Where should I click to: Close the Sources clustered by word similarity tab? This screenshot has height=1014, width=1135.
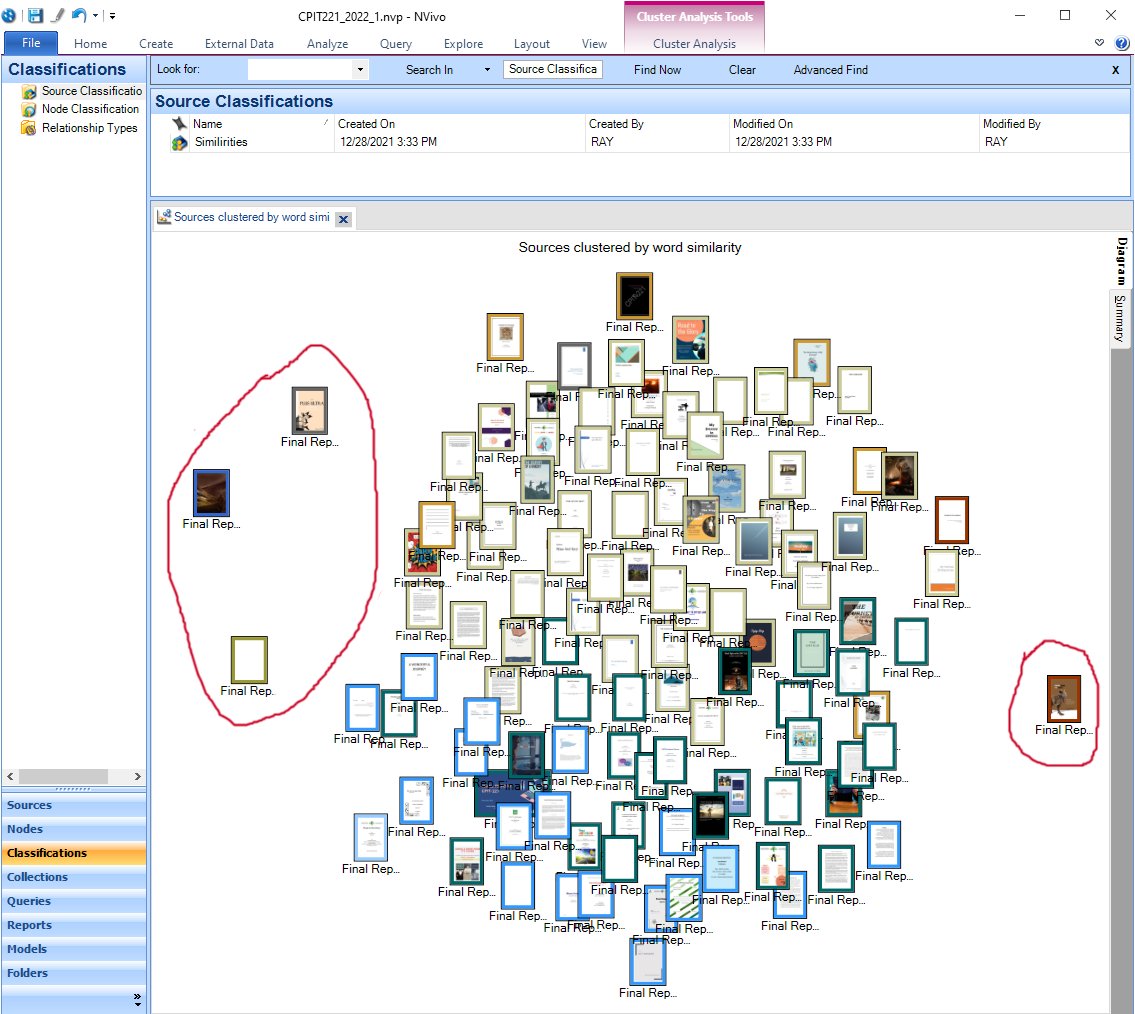[x=344, y=219]
